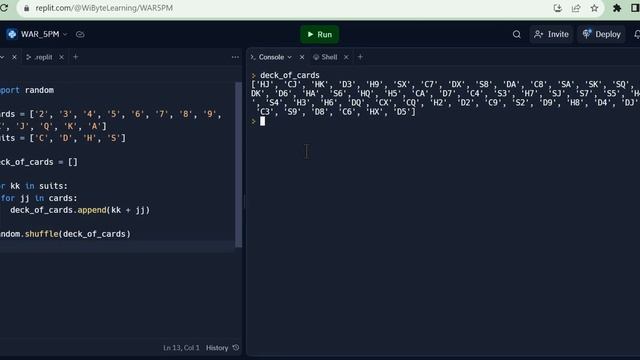Click the site lock icon
The image size is (640, 360).
(x=26, y=8)
